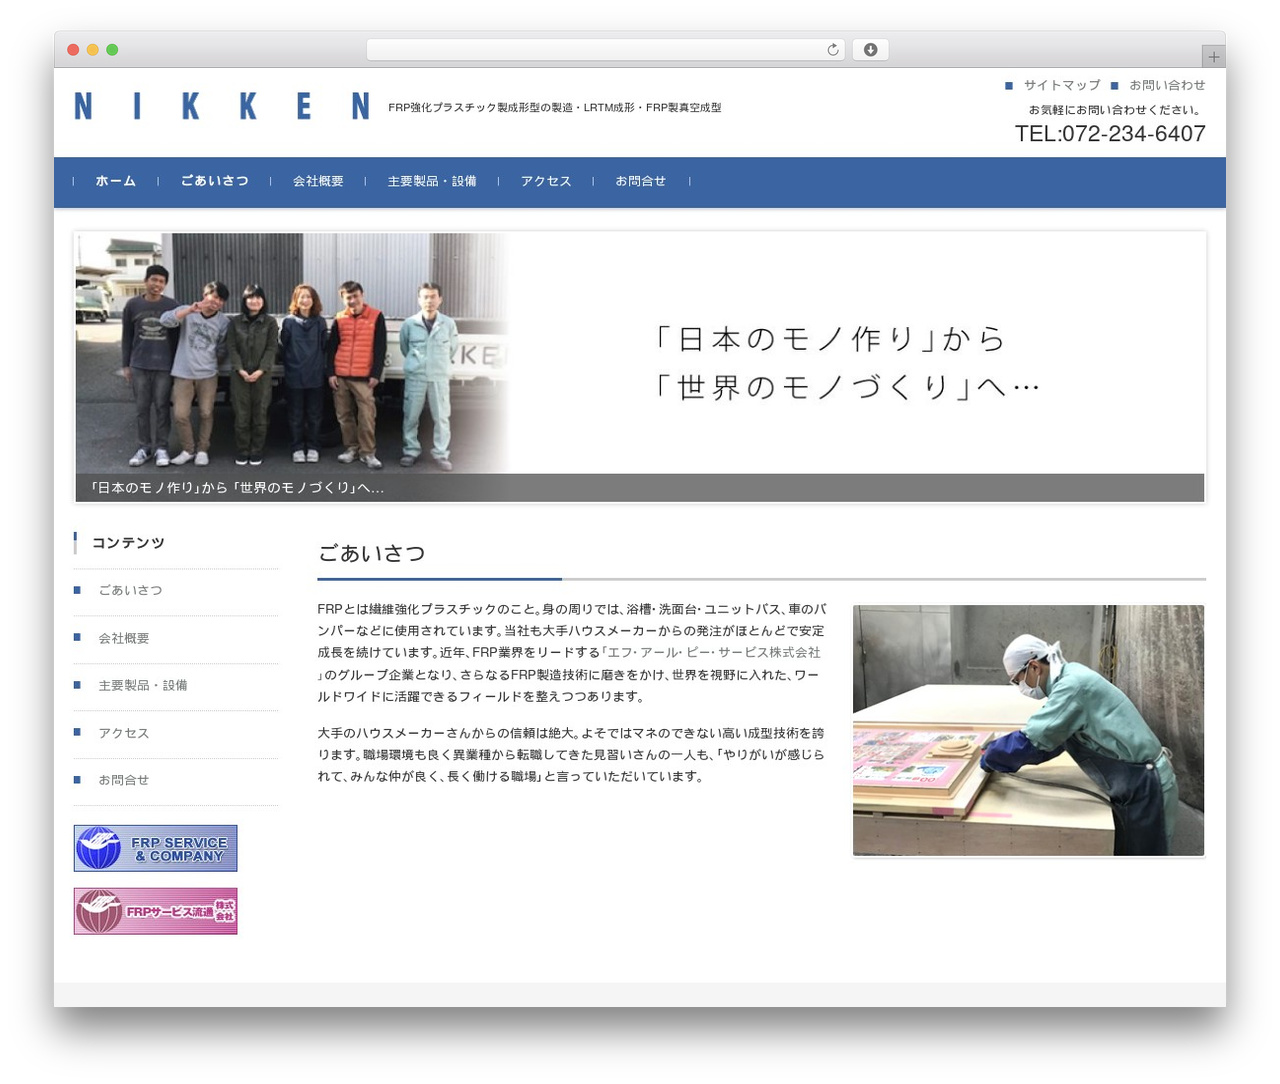Open お問合せ in blue navigation bar
The width and height of the screenshot is (1280, 1084).
pos(640,181)
